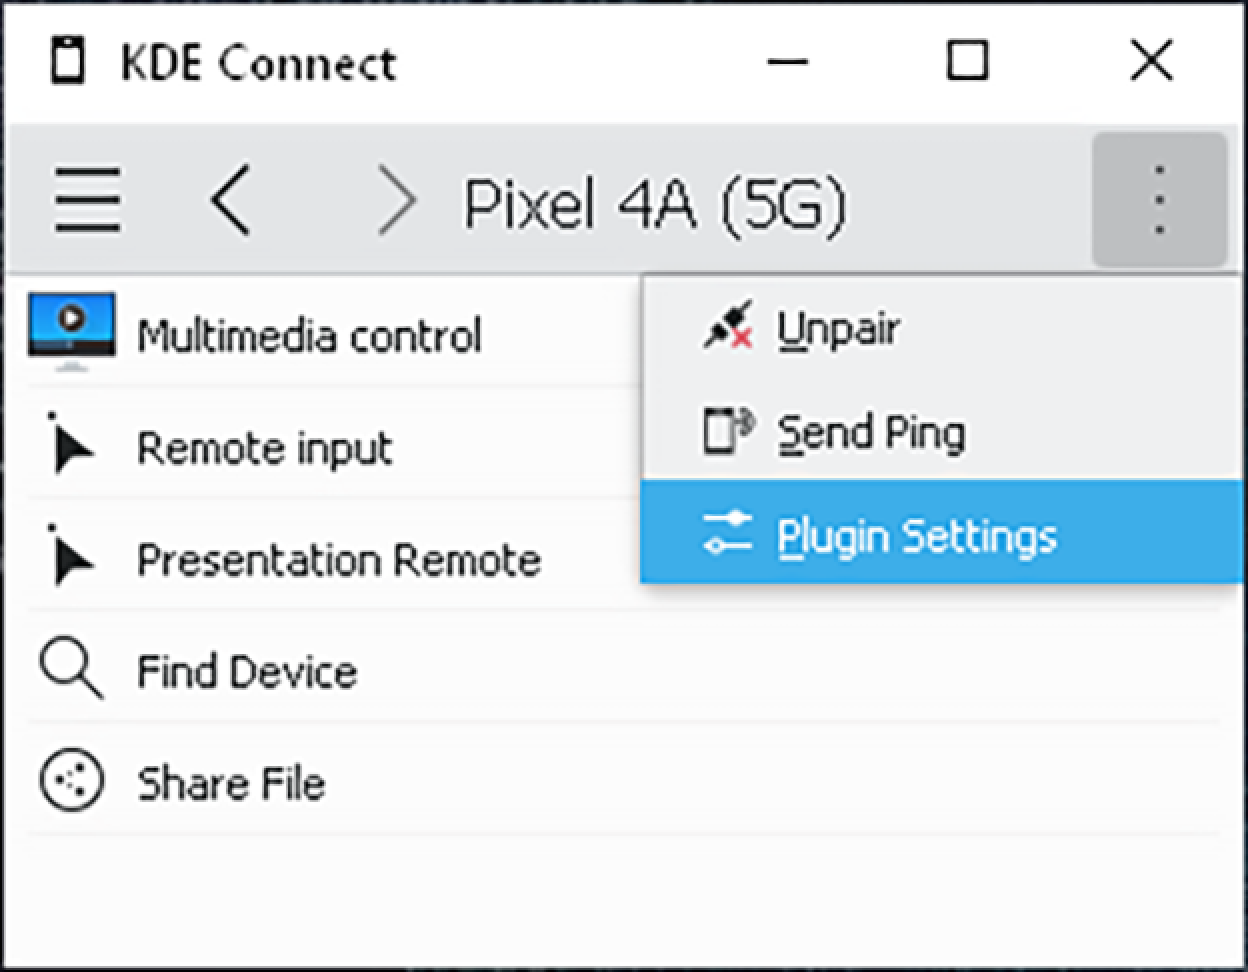Maximize the KDE Connect window
Image resolution: width=1248 pixels, height=972 pixels.
pos(967,60)
